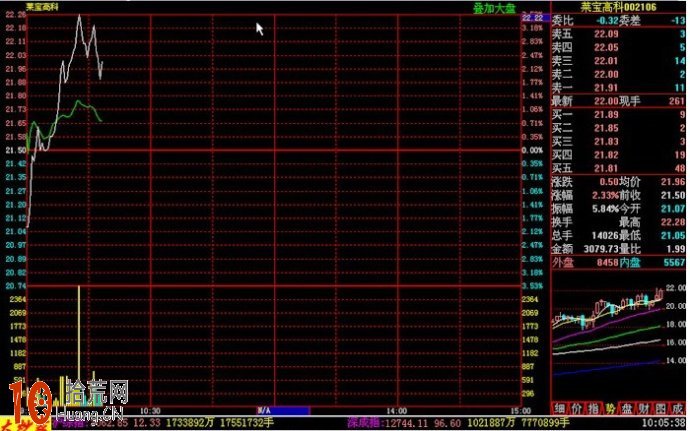This screenshot has width=690, height=431.
Task: Select the 卖五 ask row at 22.09
Action: [618, 34]
